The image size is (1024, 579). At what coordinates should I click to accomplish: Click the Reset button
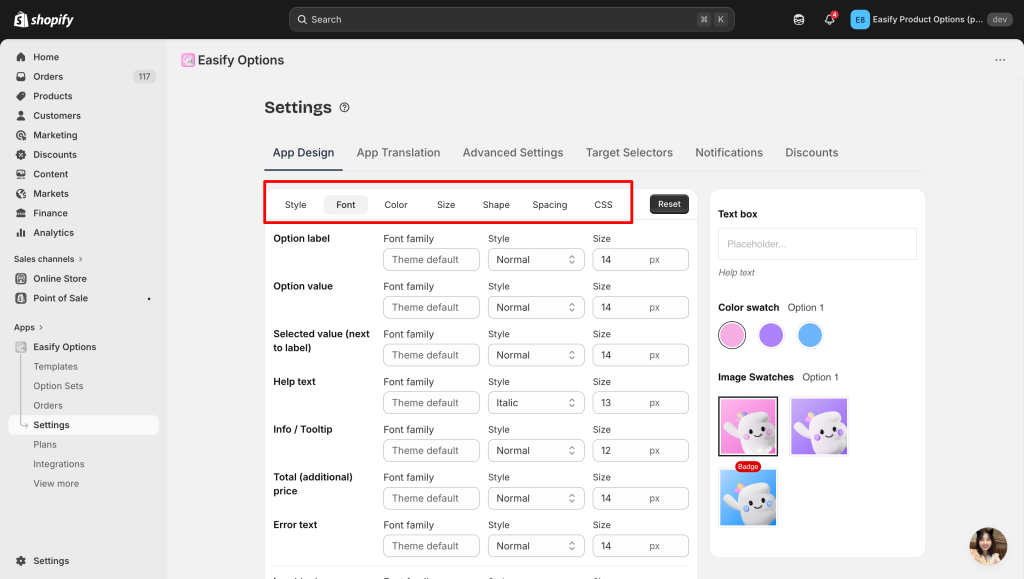(669, 204)
